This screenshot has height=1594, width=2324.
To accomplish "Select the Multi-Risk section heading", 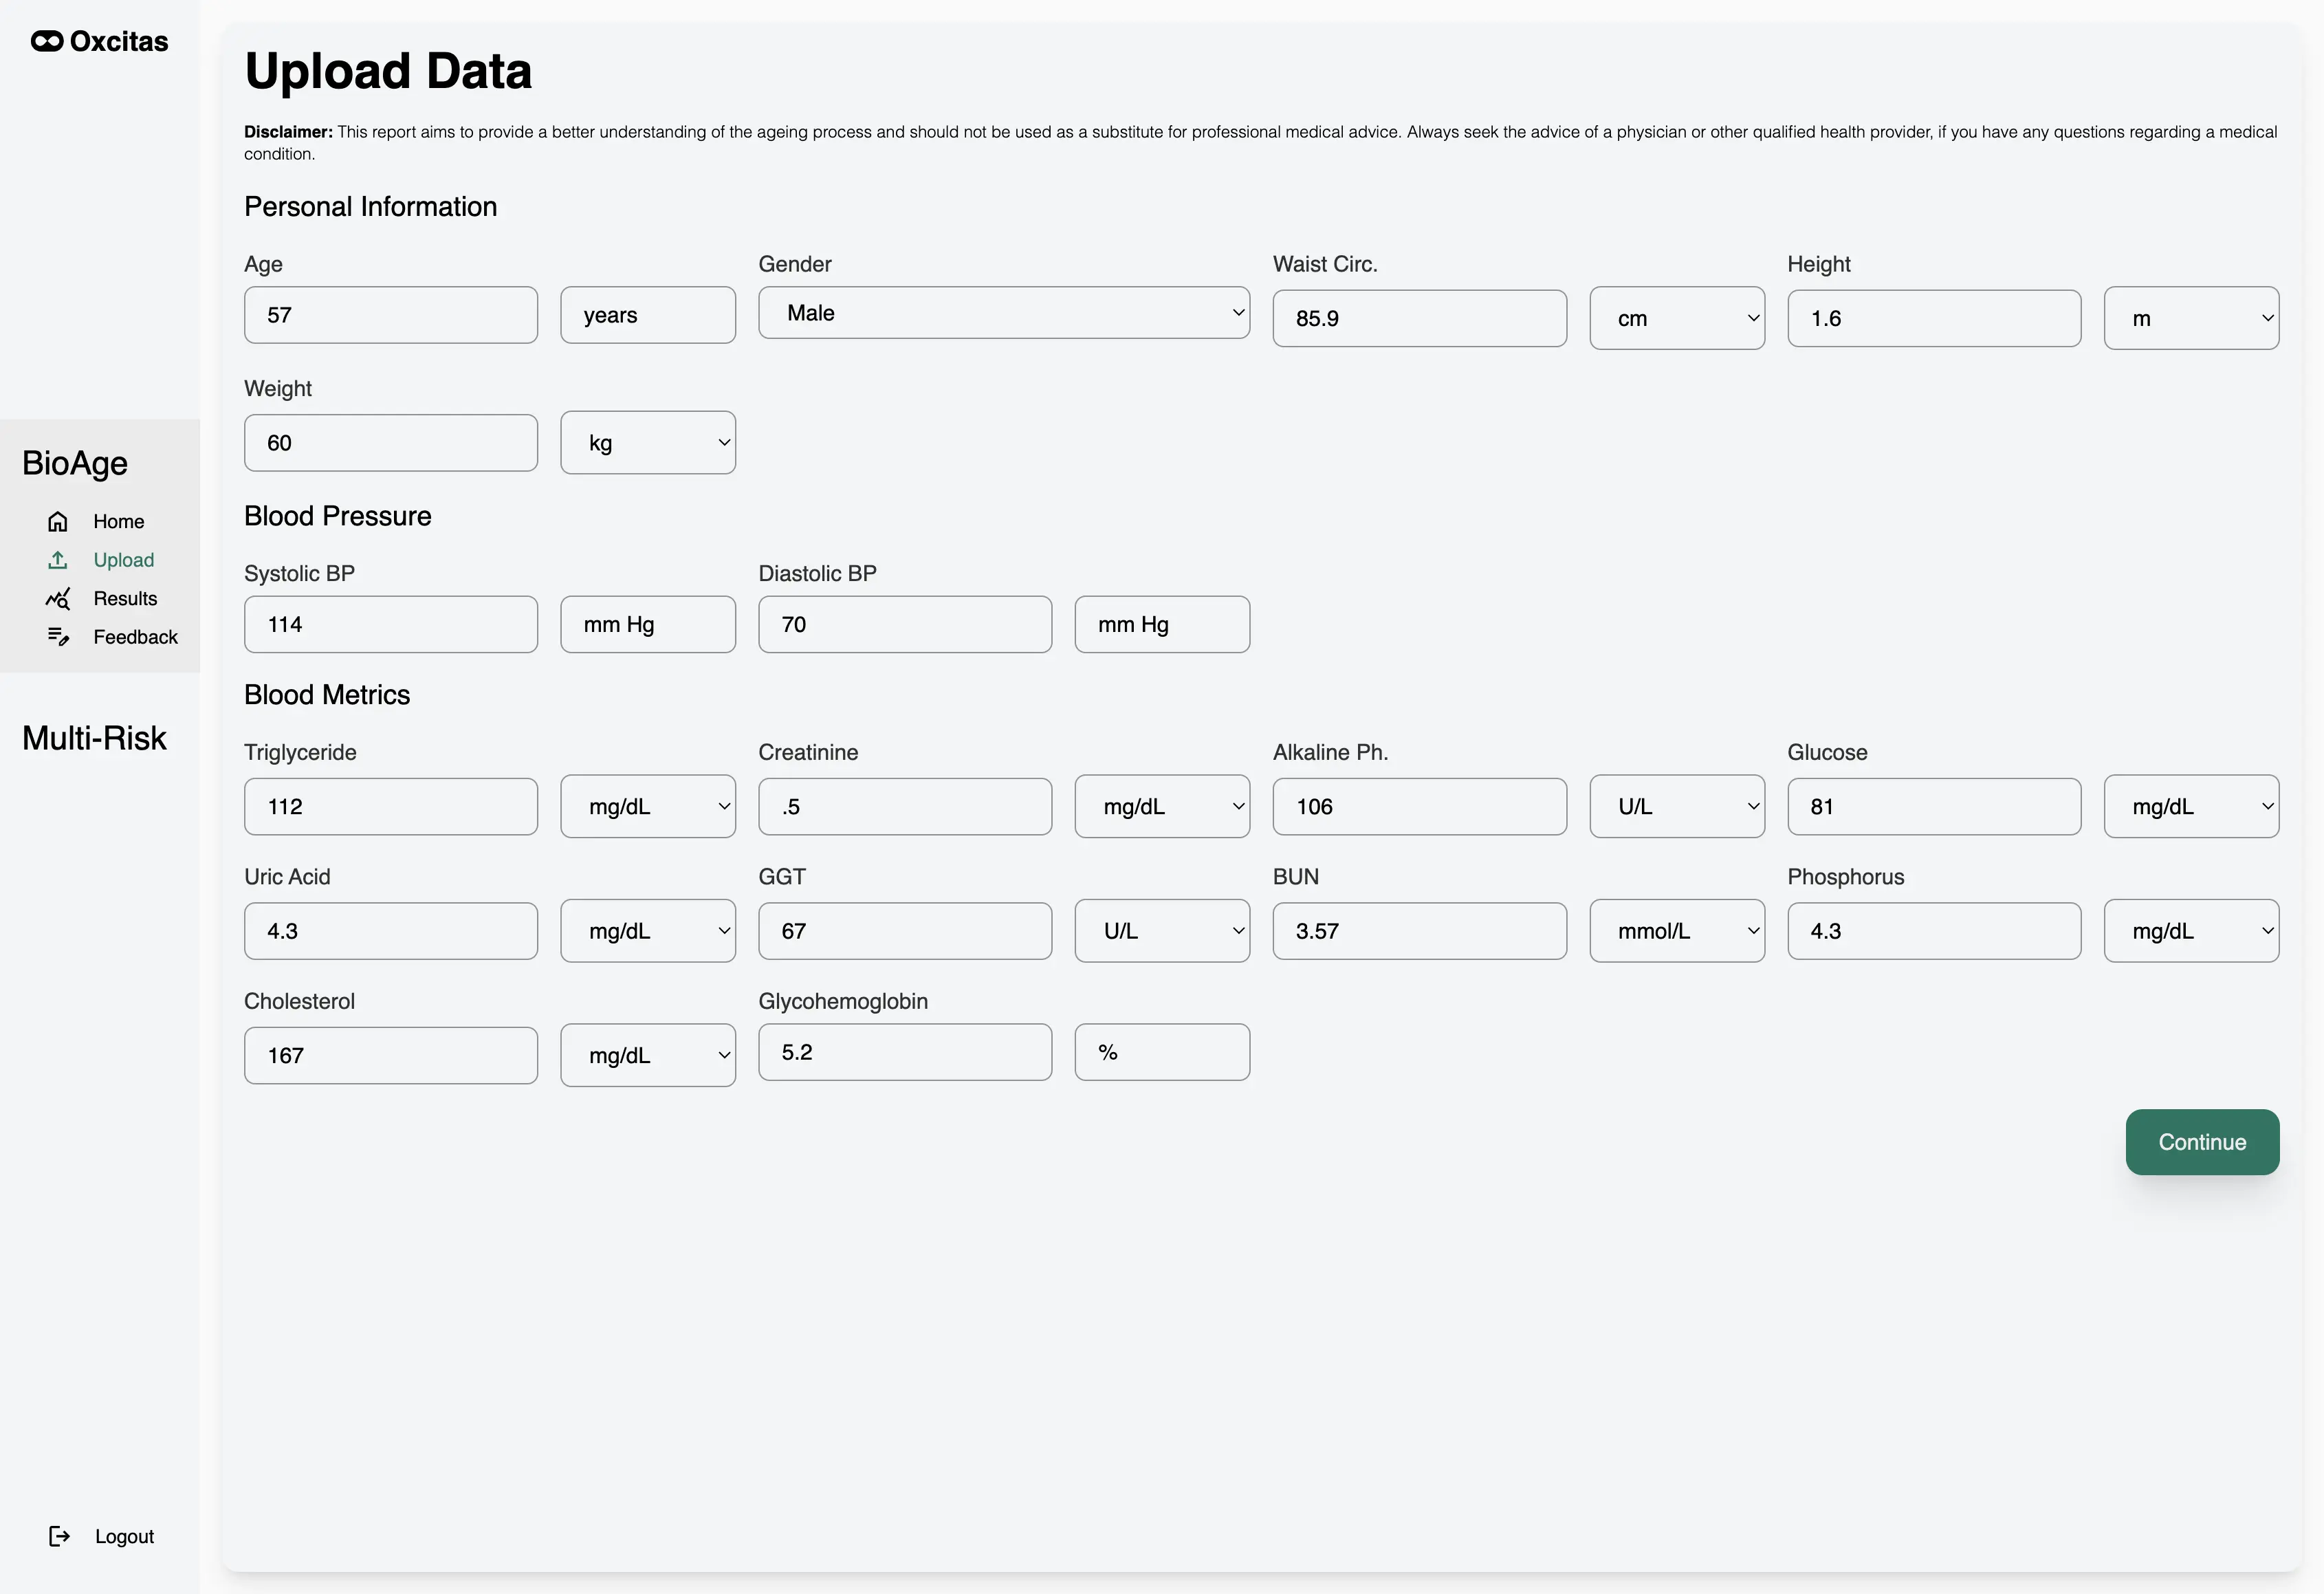I will [x=94, y=738].
